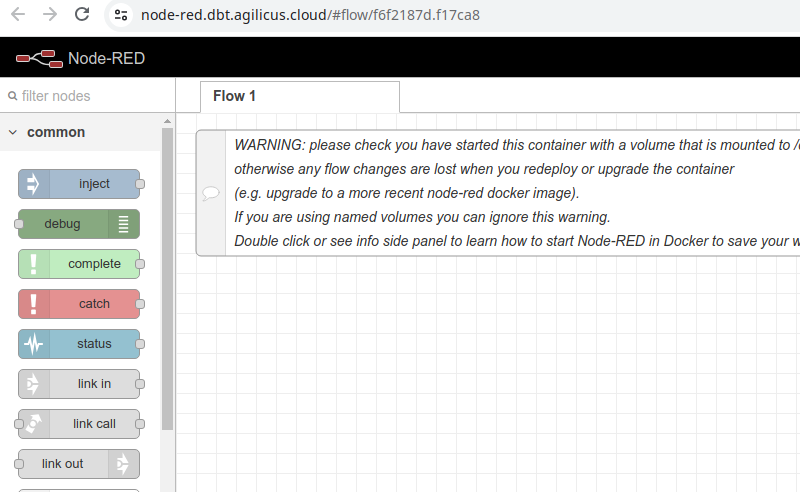Click the magnifier icon in filter nodes
The height and width of the screenshot is (492, 800).
(13, 96)
